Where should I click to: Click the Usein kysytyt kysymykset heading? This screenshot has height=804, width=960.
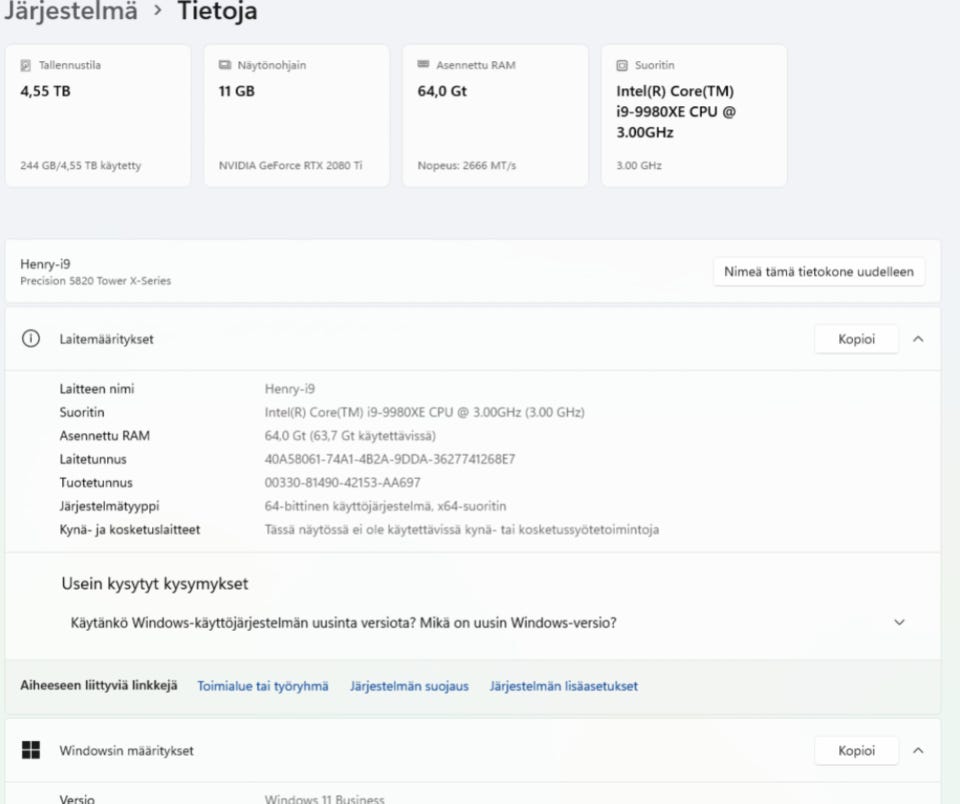click(155, 584)
